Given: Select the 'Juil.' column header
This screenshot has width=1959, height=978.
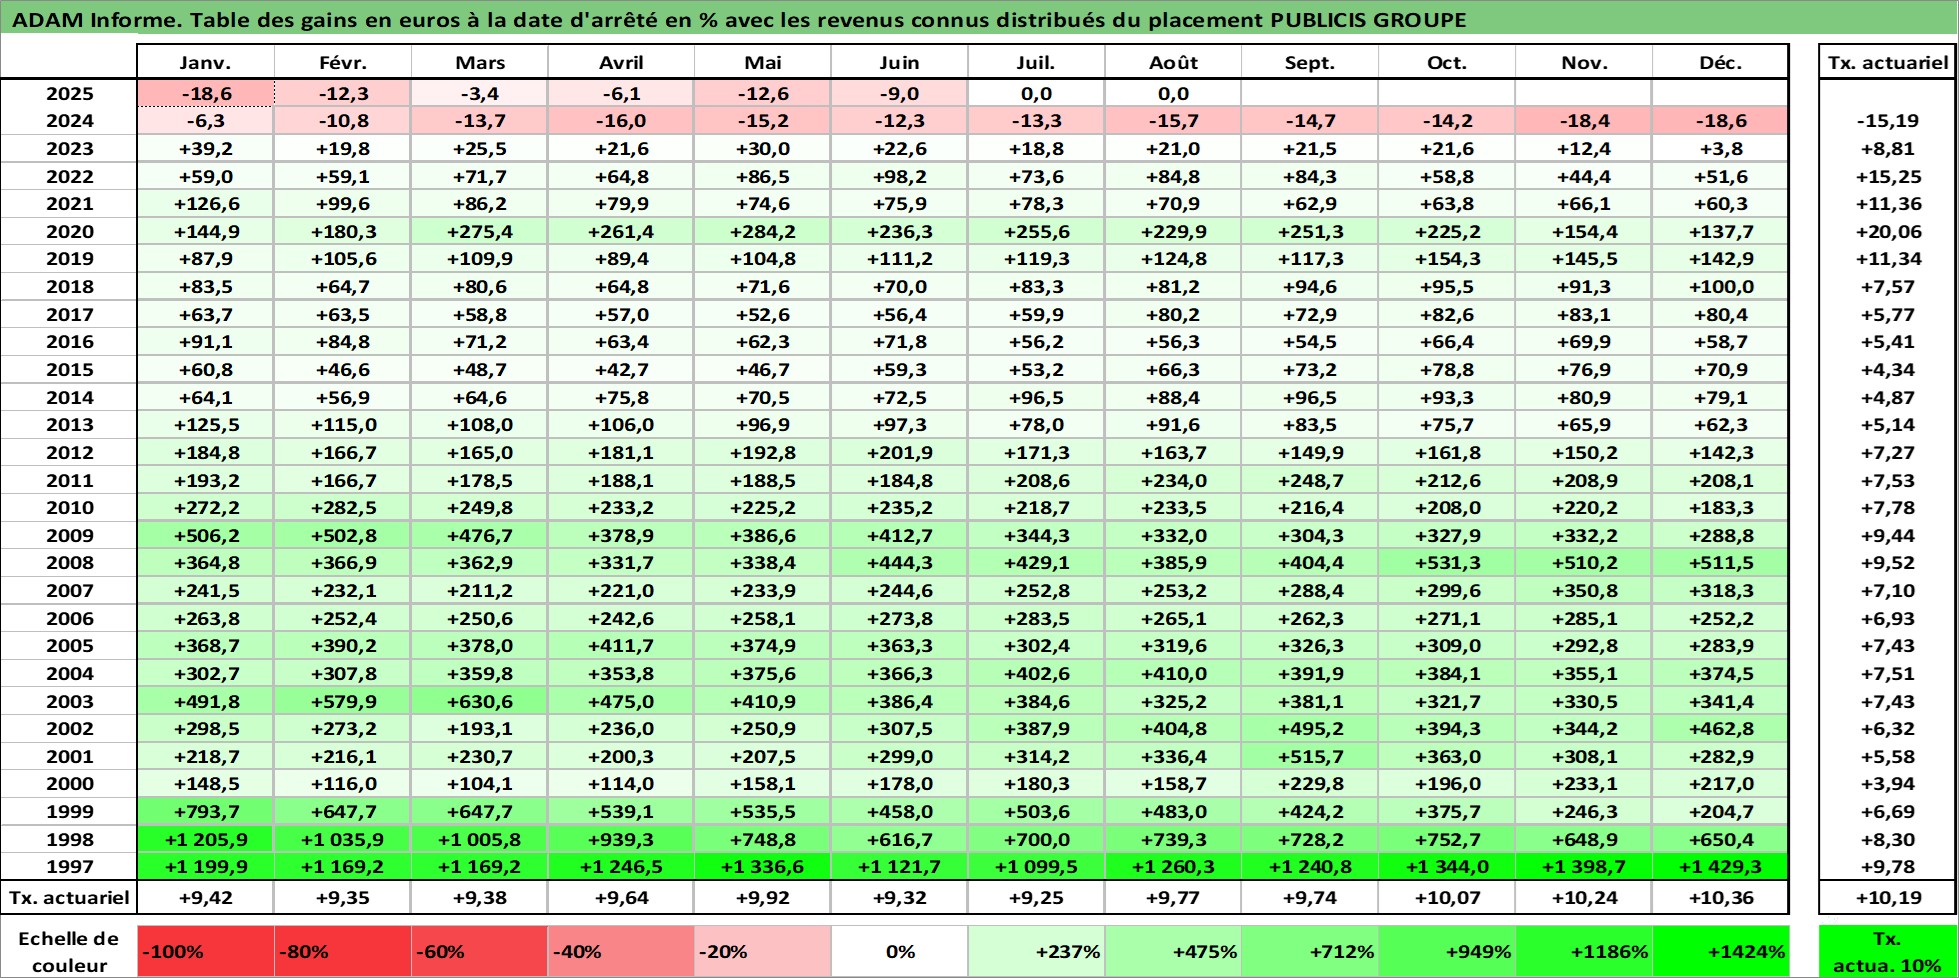Looking at the screenshot, I should point(1036,62).
